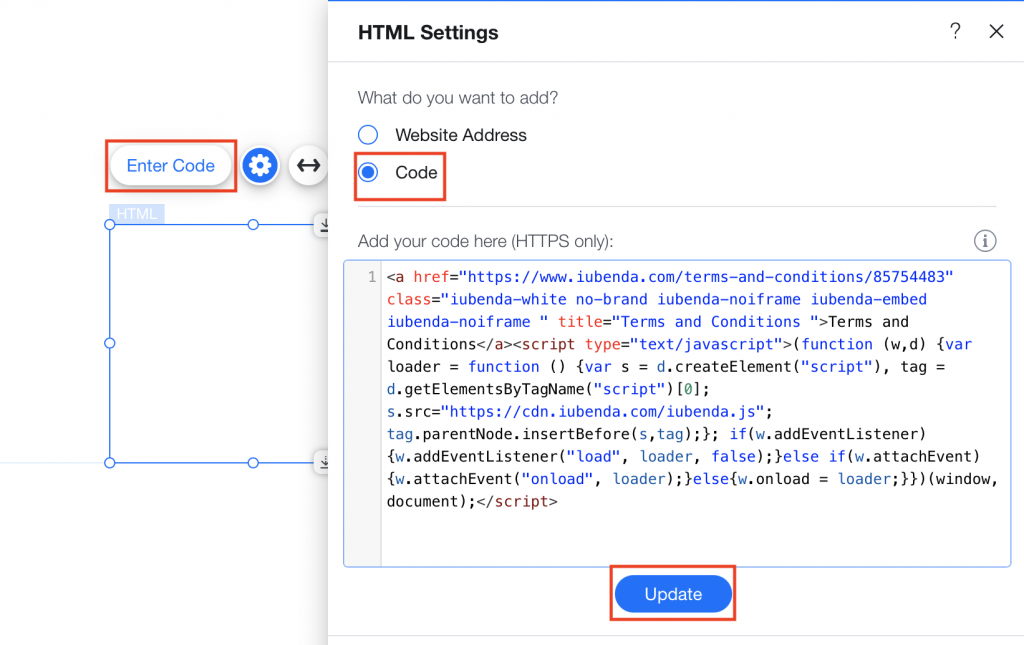Image resolution: width=1024 pixels, height=645 pixels.
Task: Click the HTML Settings panel title
Action: tap(427, 32)
